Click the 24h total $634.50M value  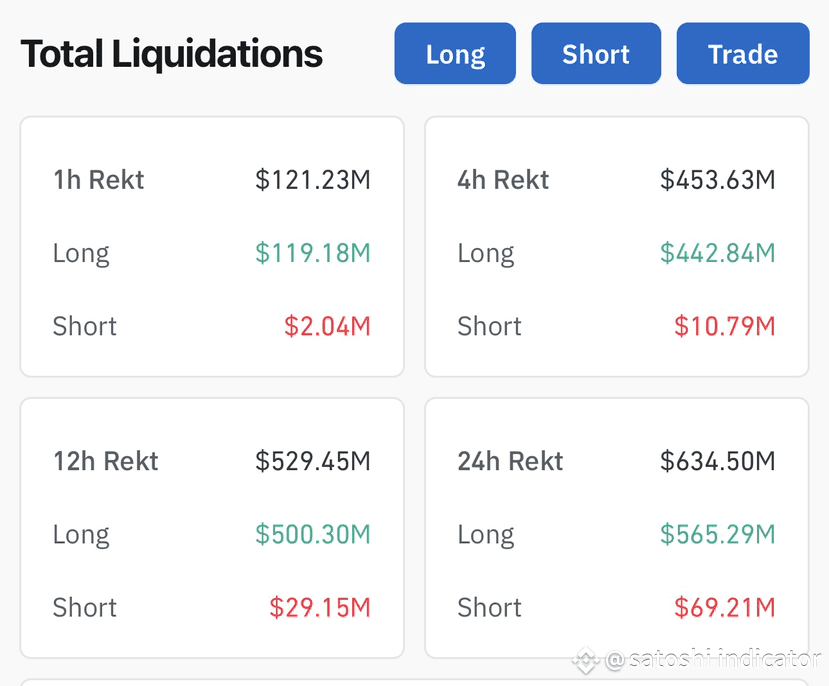(717, 461)
